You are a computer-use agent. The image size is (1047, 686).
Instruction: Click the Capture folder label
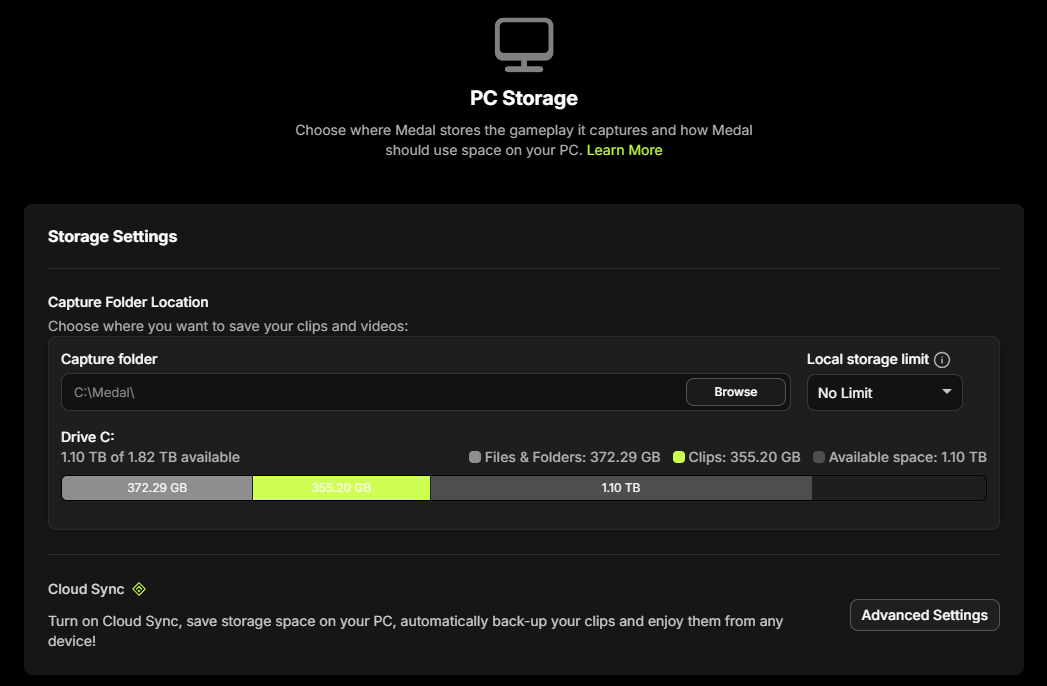click(109, 359)
